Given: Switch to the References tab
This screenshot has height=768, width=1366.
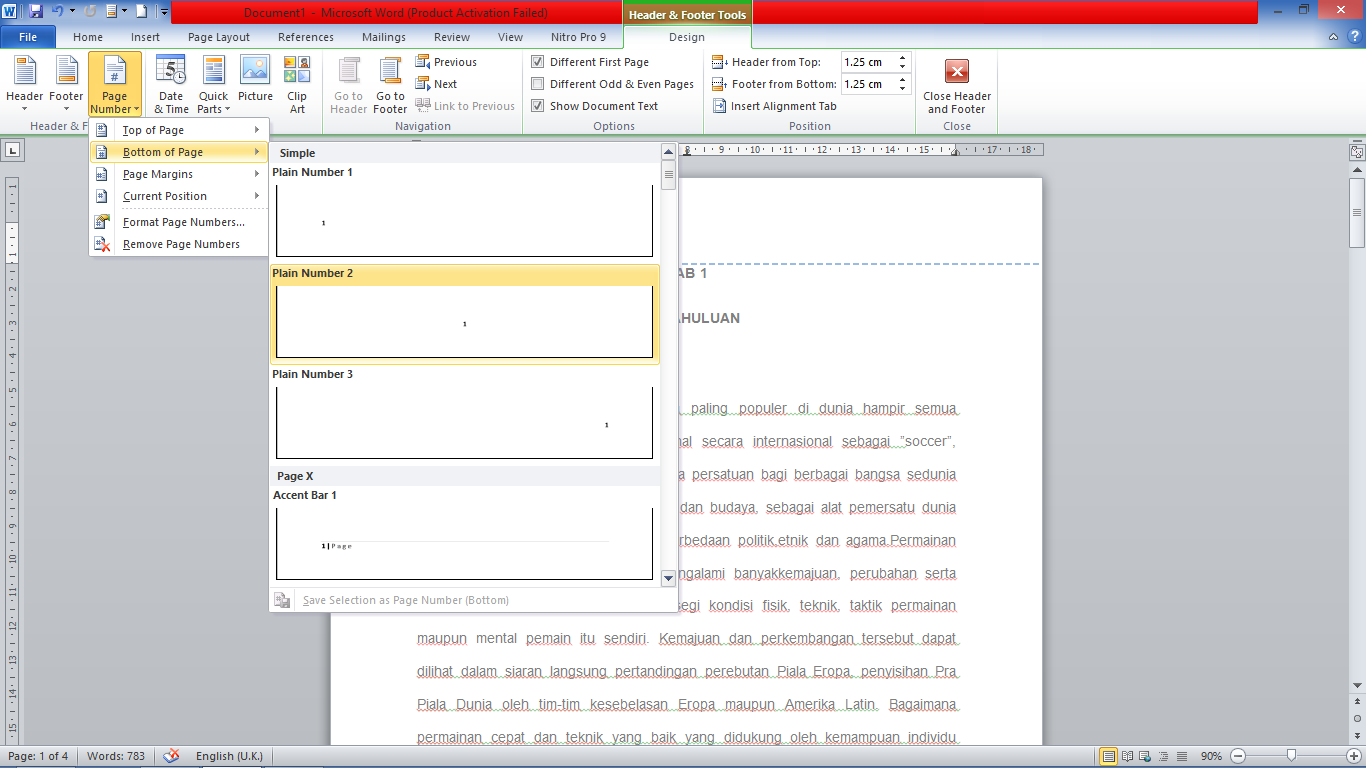Looking at the screenshot, I should click(x=306, y=37).
